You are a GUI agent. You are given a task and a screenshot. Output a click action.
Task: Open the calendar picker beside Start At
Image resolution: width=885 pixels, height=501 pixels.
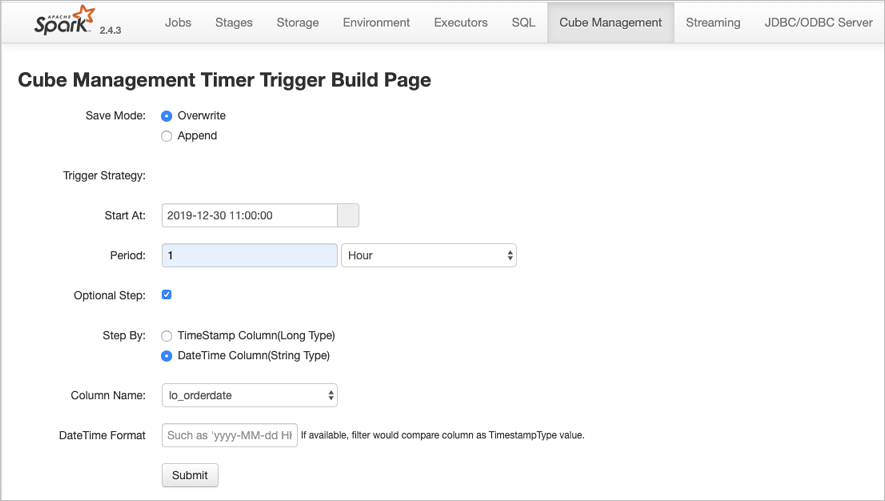(x=348, y=216)
